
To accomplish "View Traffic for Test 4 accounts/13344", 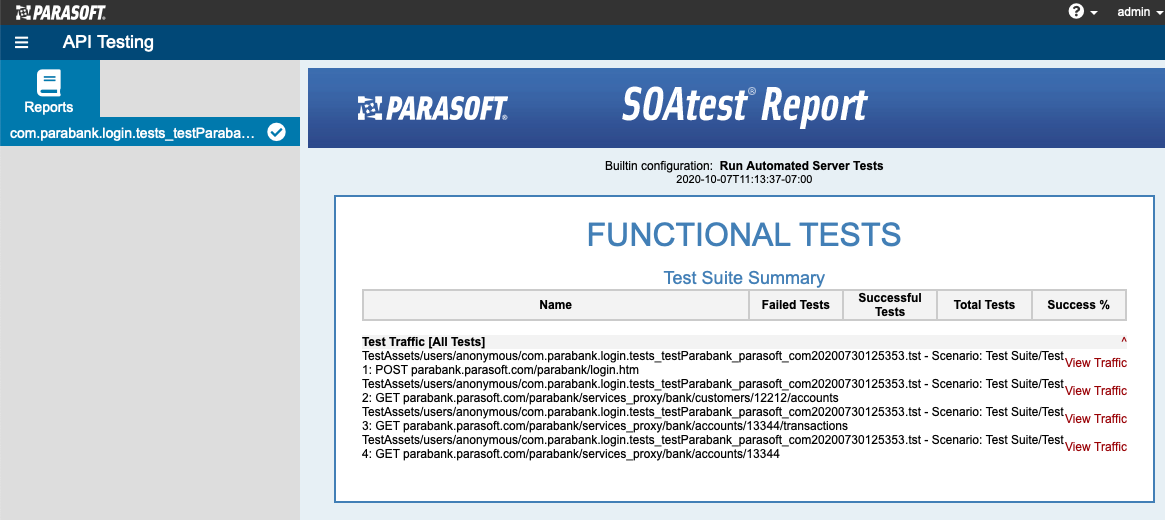I will [x=1096, y=446].
